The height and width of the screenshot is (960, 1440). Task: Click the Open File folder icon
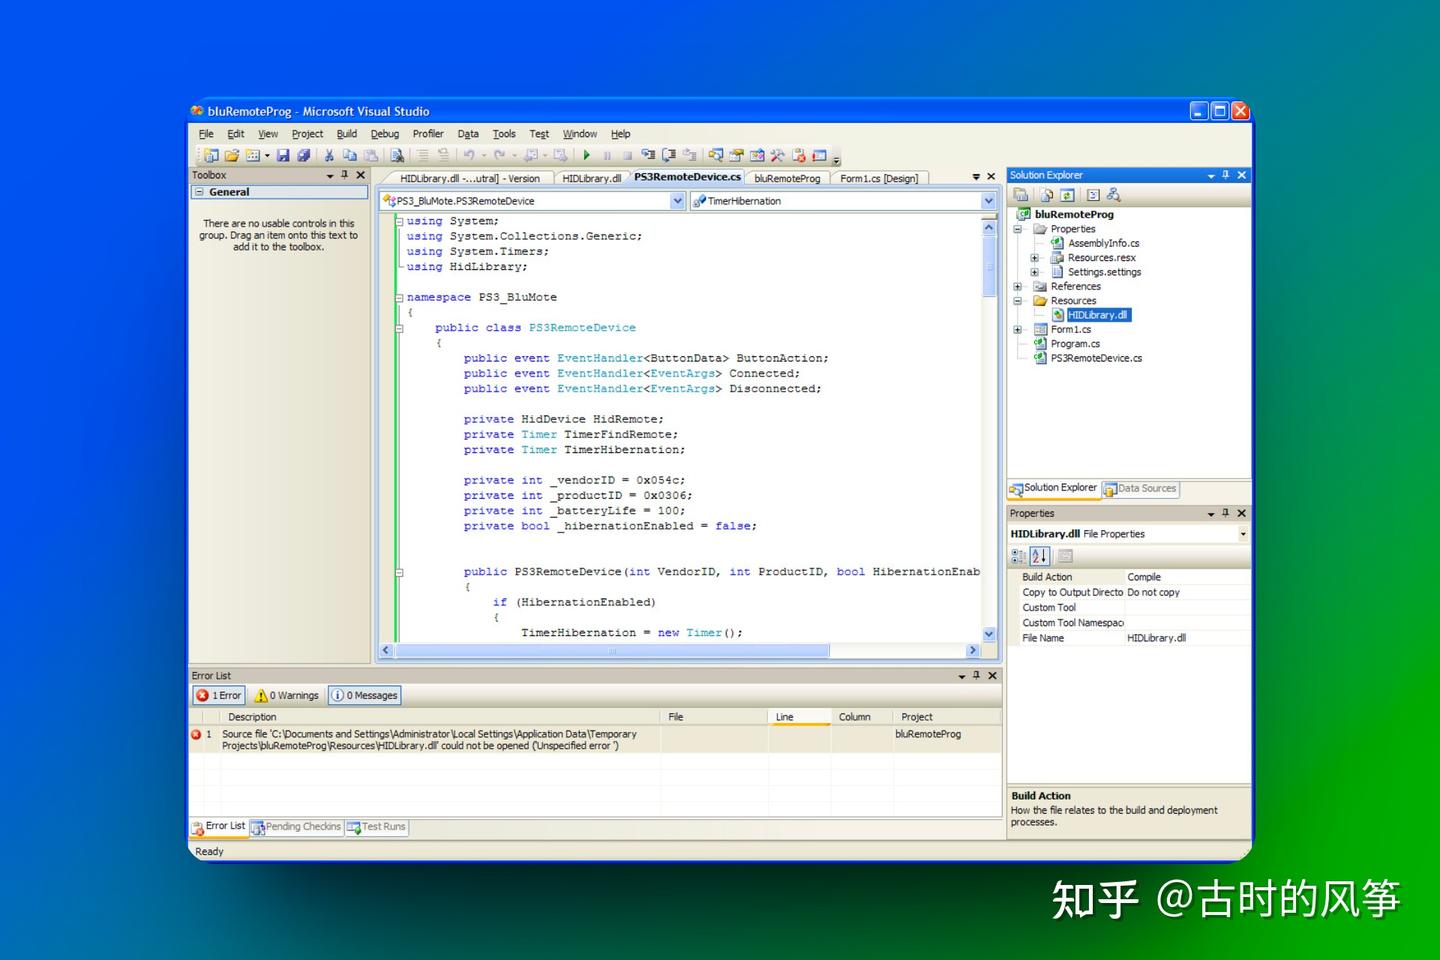[232, 155]
